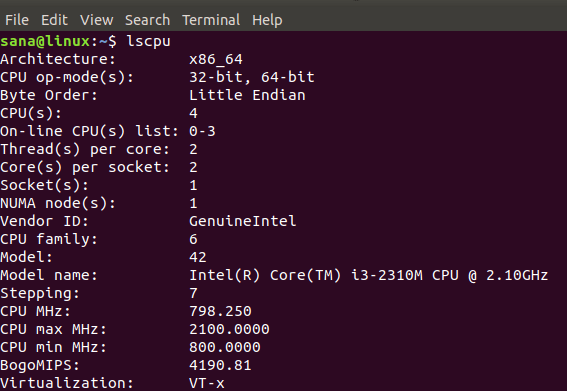Image resolution: width=567 pixels, height=391 pixels.
Task: Click the GenuineIntel vendor value
Action: click(243, 221)
